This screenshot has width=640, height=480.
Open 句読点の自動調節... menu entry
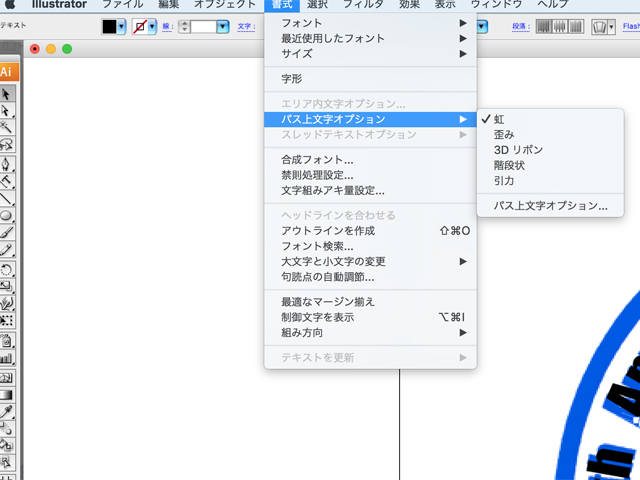[370, 277]
